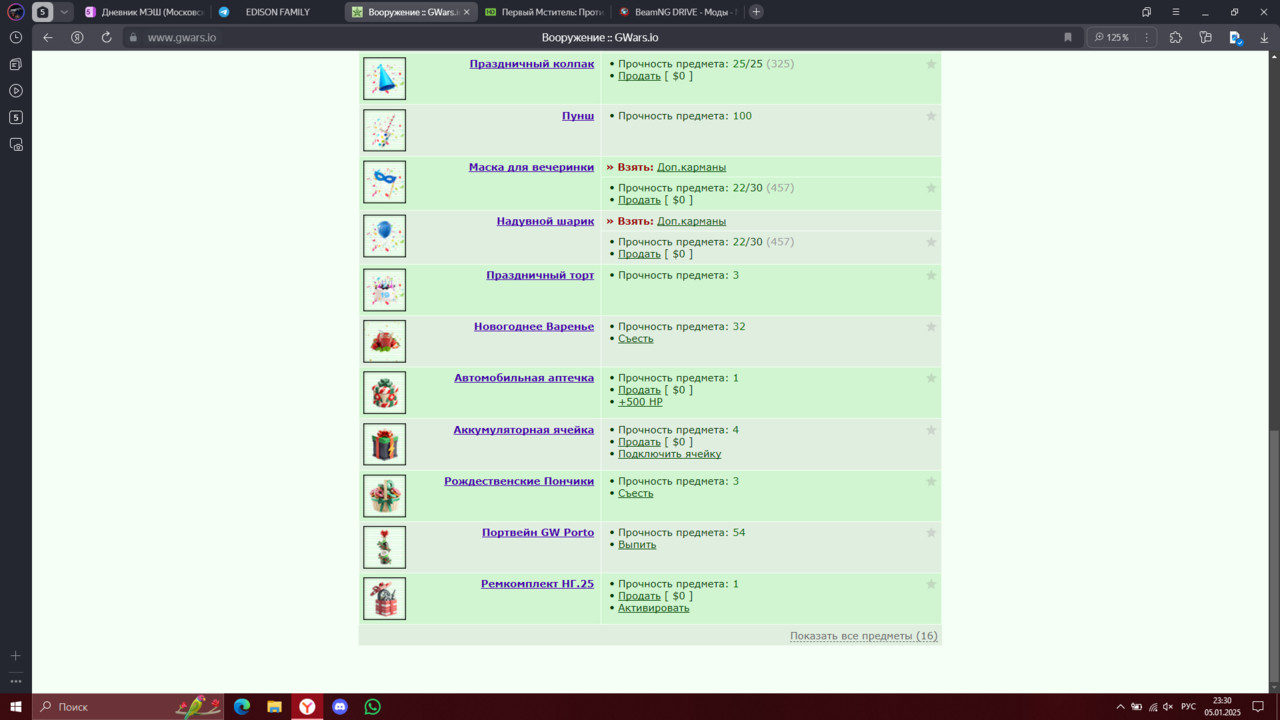Take Надувной шарик into Доп.карманы
The height and width of the screenshot is (720, 1280).
691,221
